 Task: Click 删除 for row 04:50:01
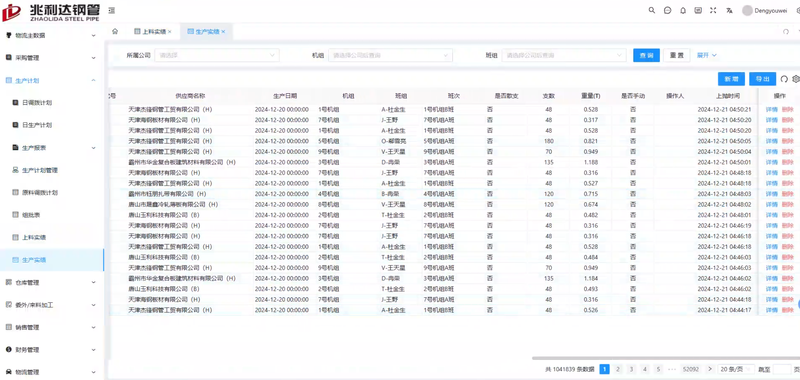pyautogui.click(x=788, y=162)
